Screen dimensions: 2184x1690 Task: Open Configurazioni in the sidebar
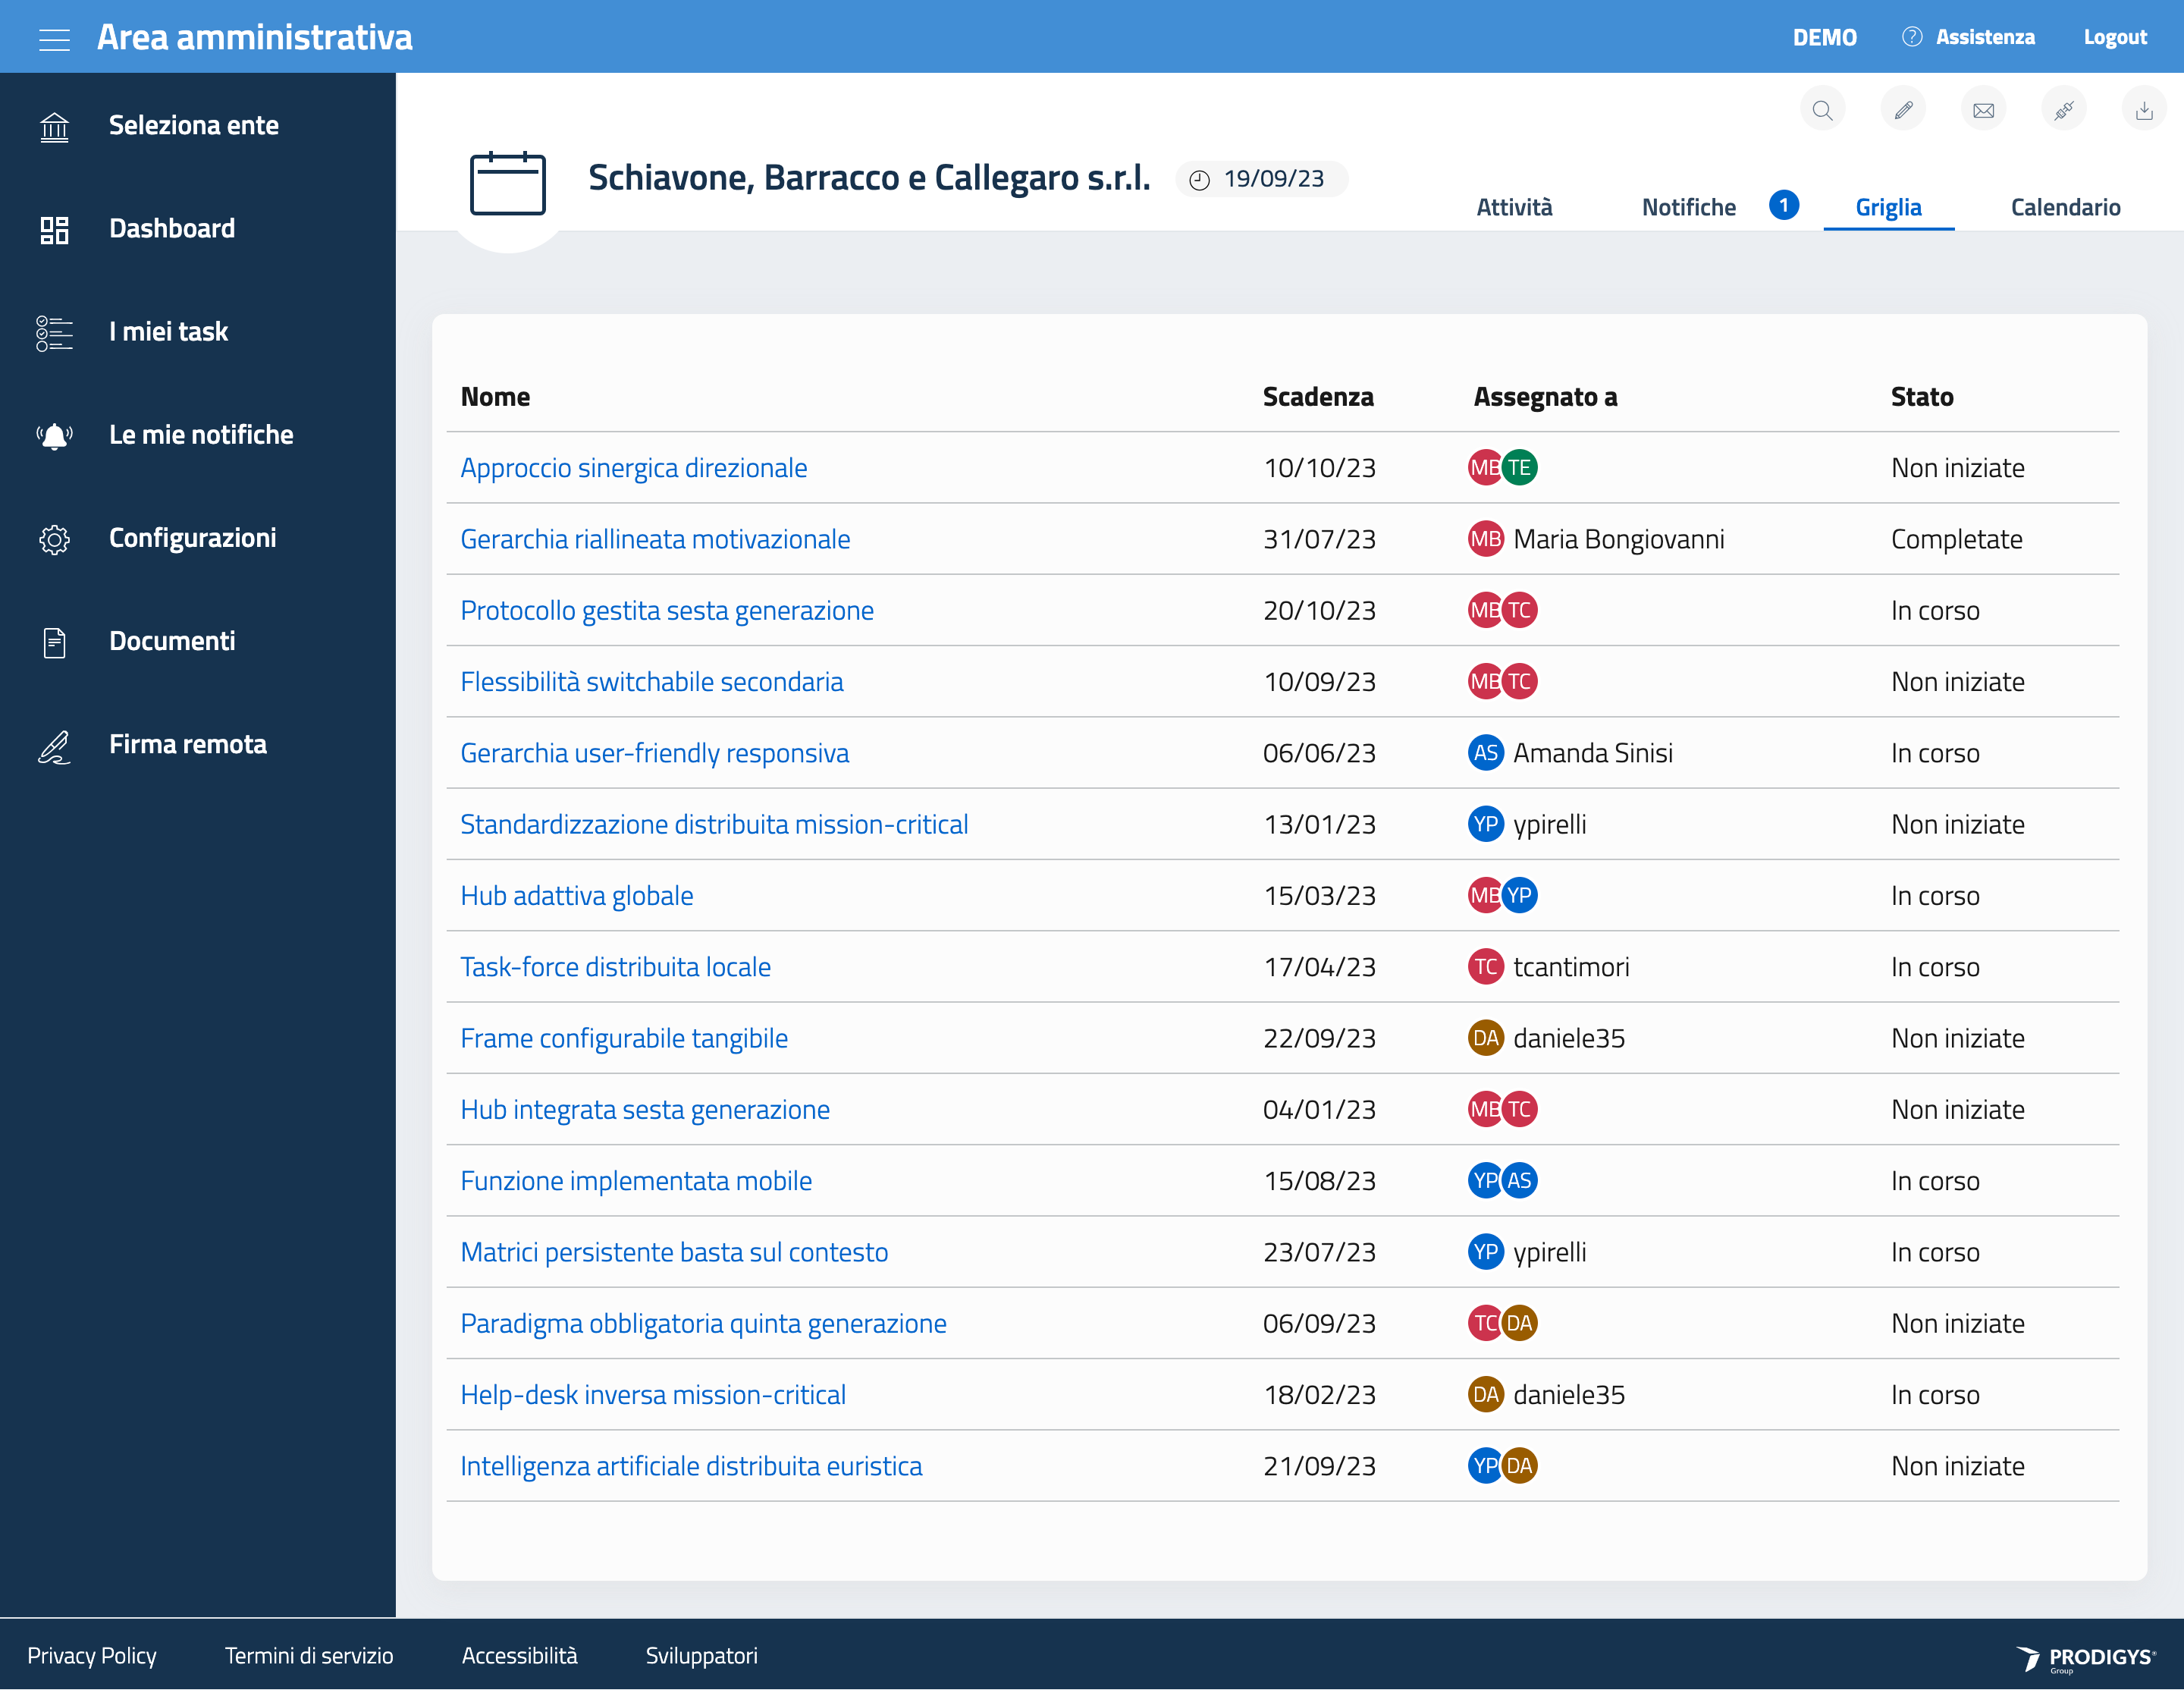coord(192,538)
